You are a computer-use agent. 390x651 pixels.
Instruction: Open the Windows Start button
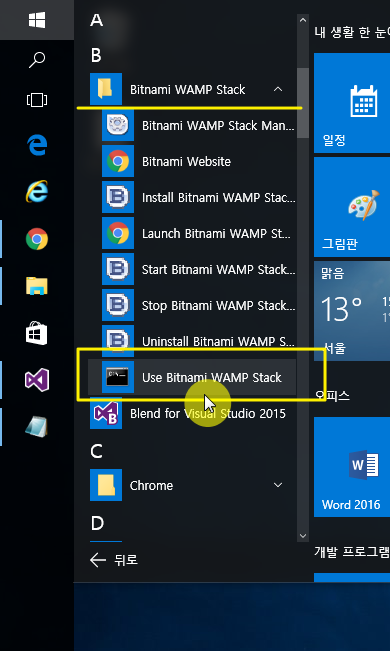[x=37, y=20]
